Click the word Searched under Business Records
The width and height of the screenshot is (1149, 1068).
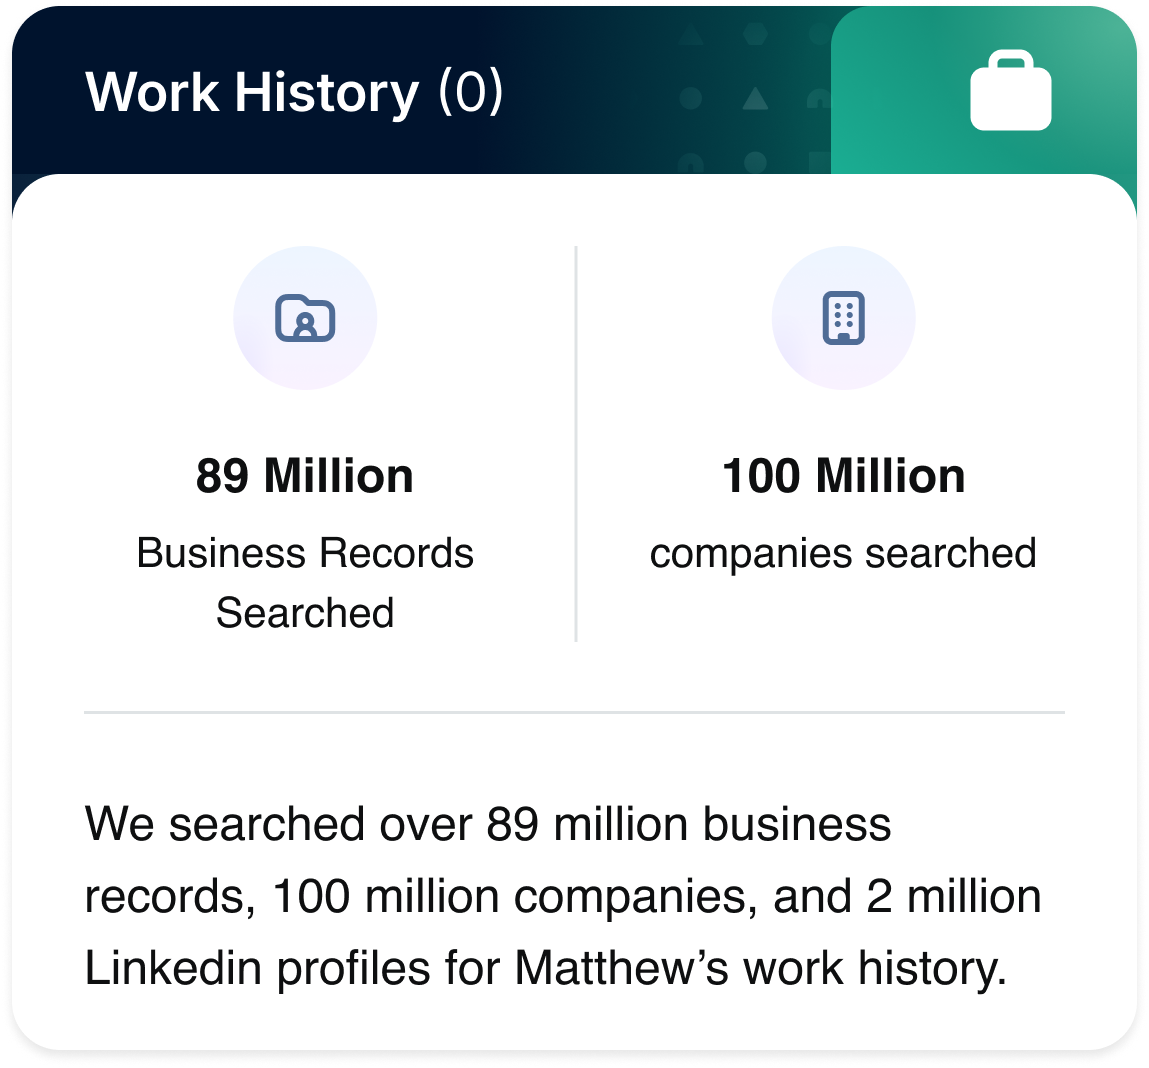coord(305,613)
